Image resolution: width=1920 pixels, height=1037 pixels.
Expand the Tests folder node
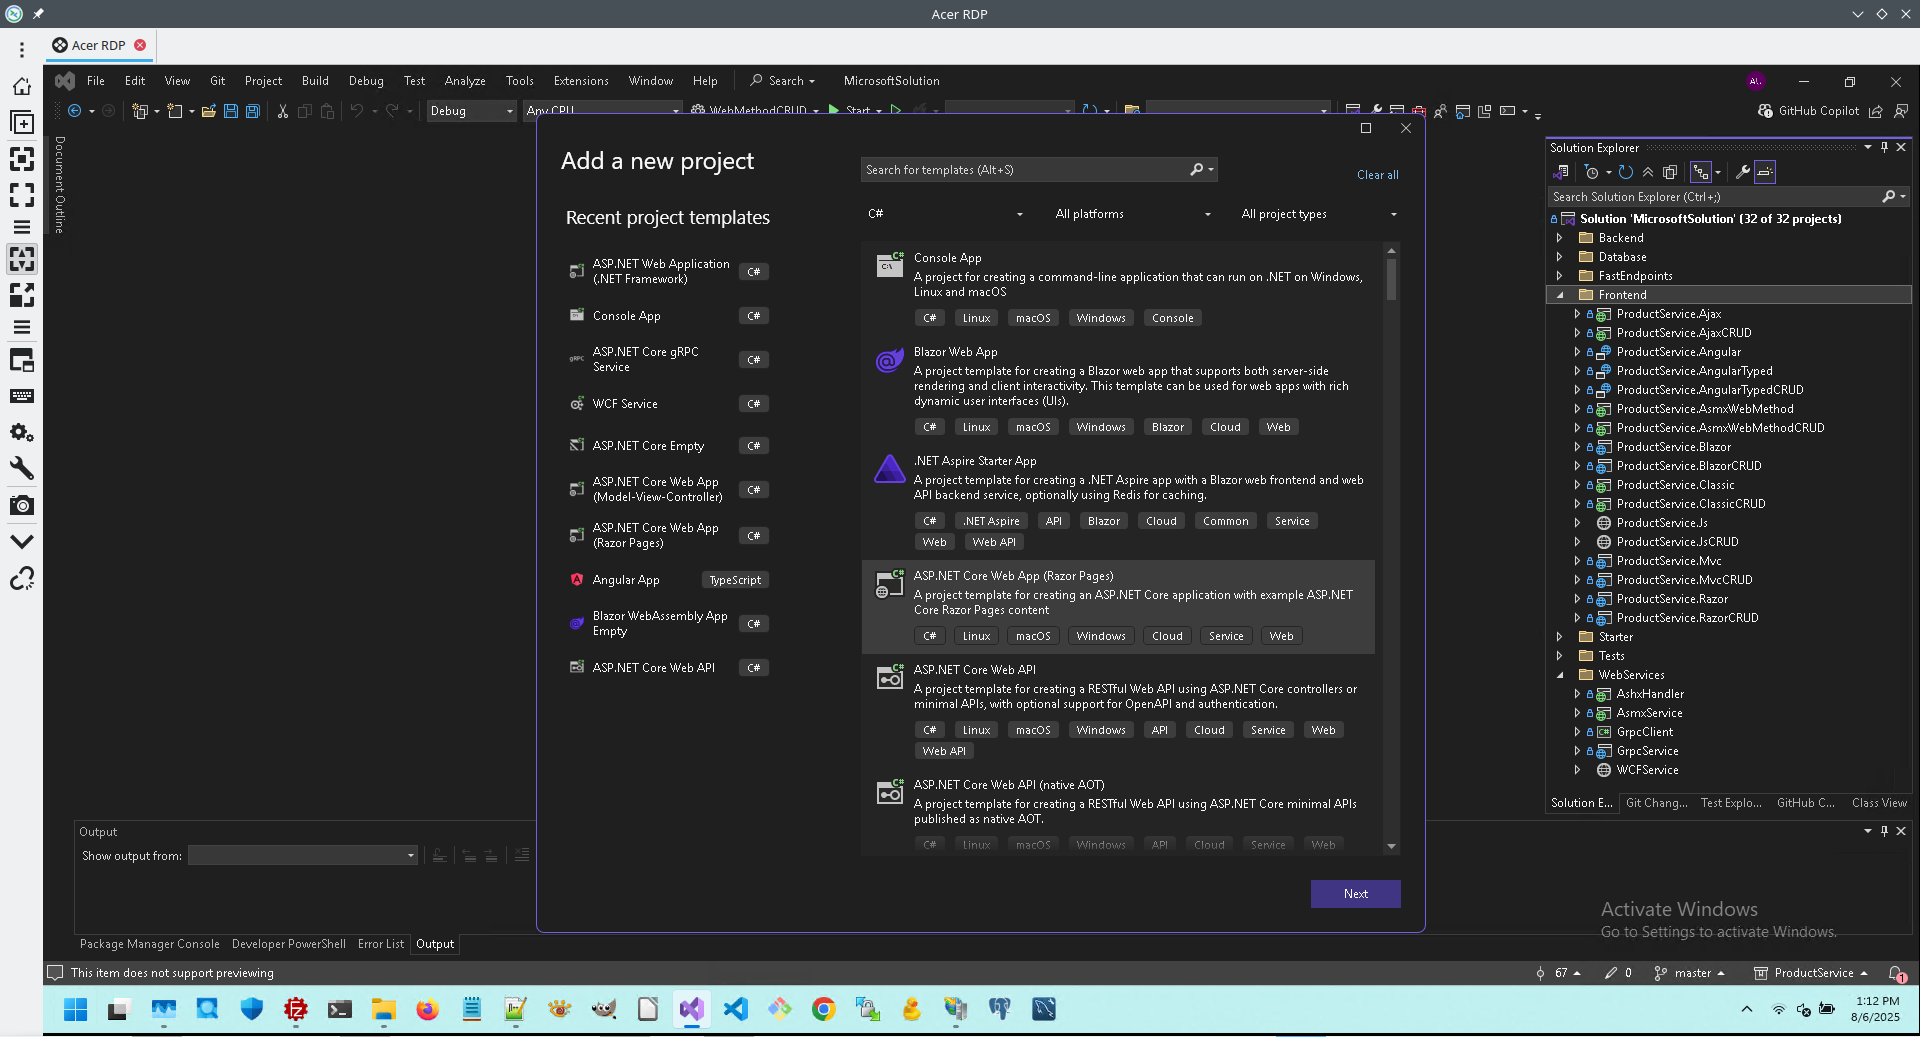click(1559, 656)
